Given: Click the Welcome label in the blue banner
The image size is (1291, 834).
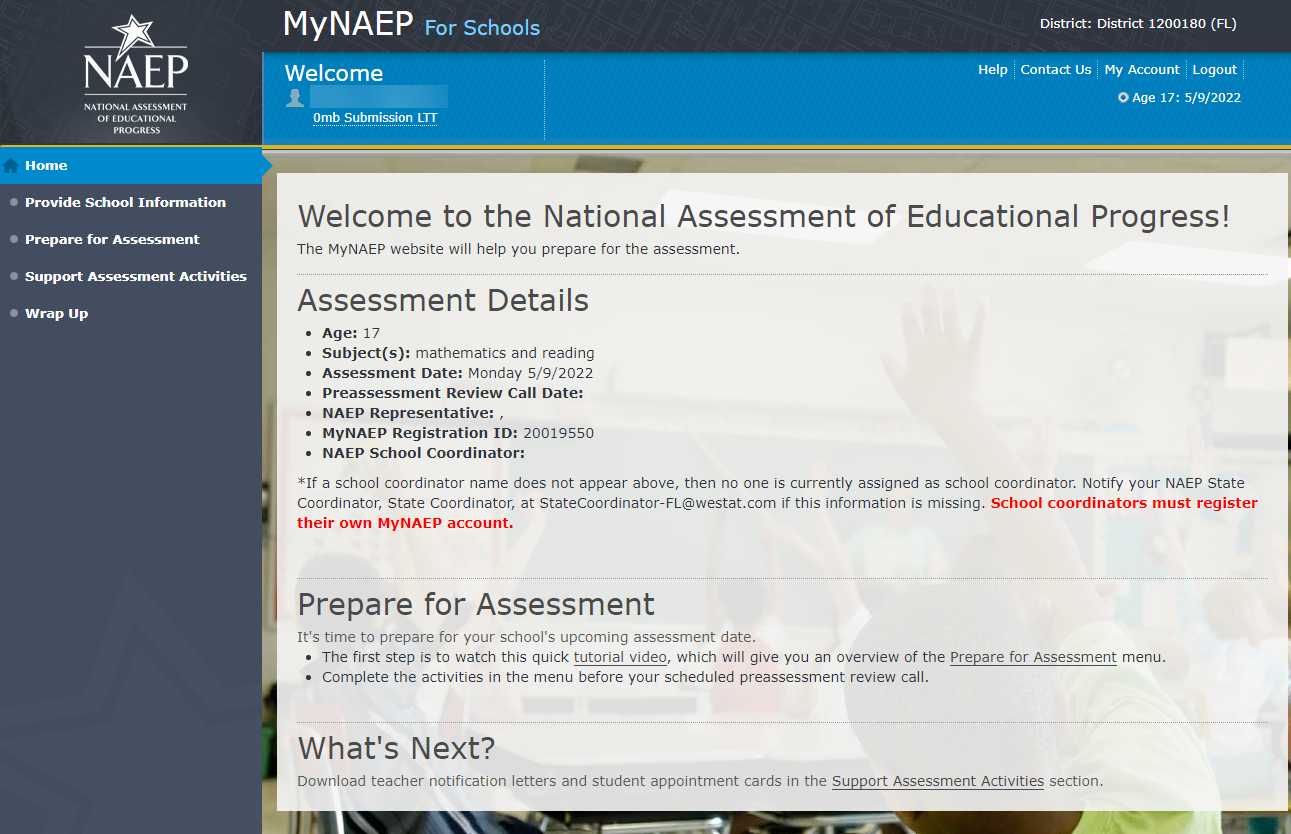Looking at the screenshot, I should click(334, 73).
